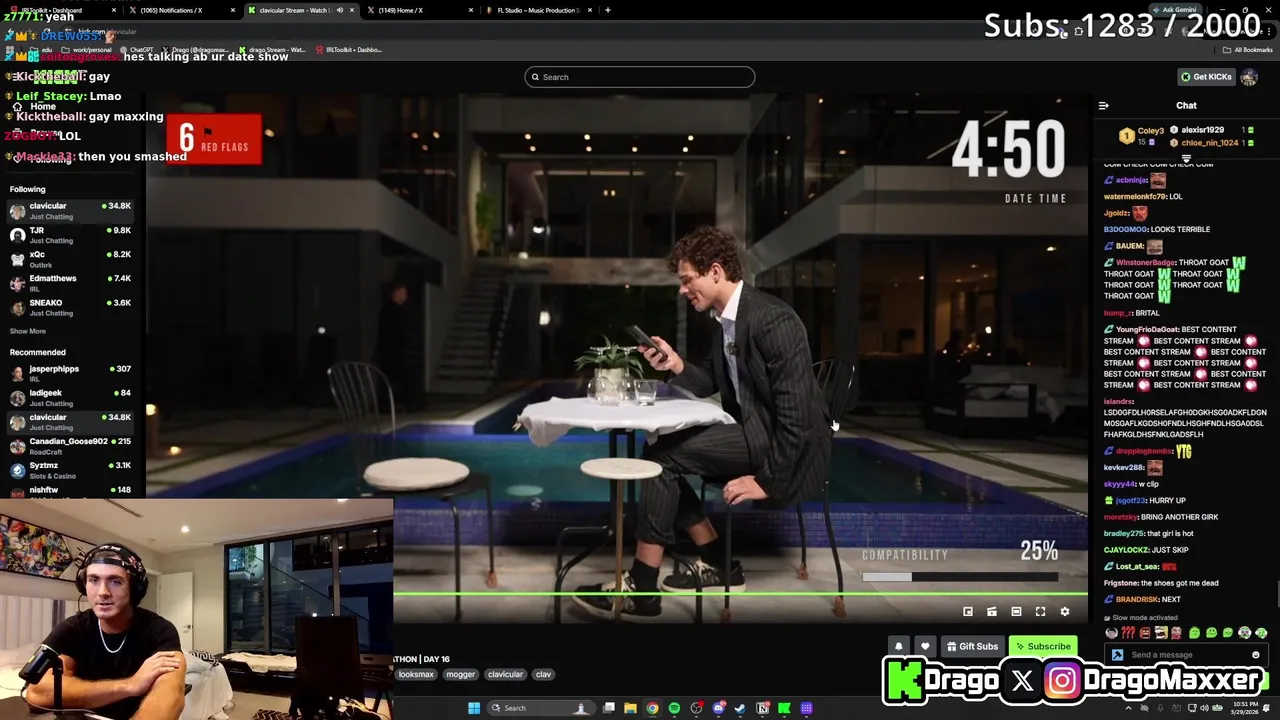Click in the Send a message box
The image size is (1280, 720).
click(x=1188, y=655)
